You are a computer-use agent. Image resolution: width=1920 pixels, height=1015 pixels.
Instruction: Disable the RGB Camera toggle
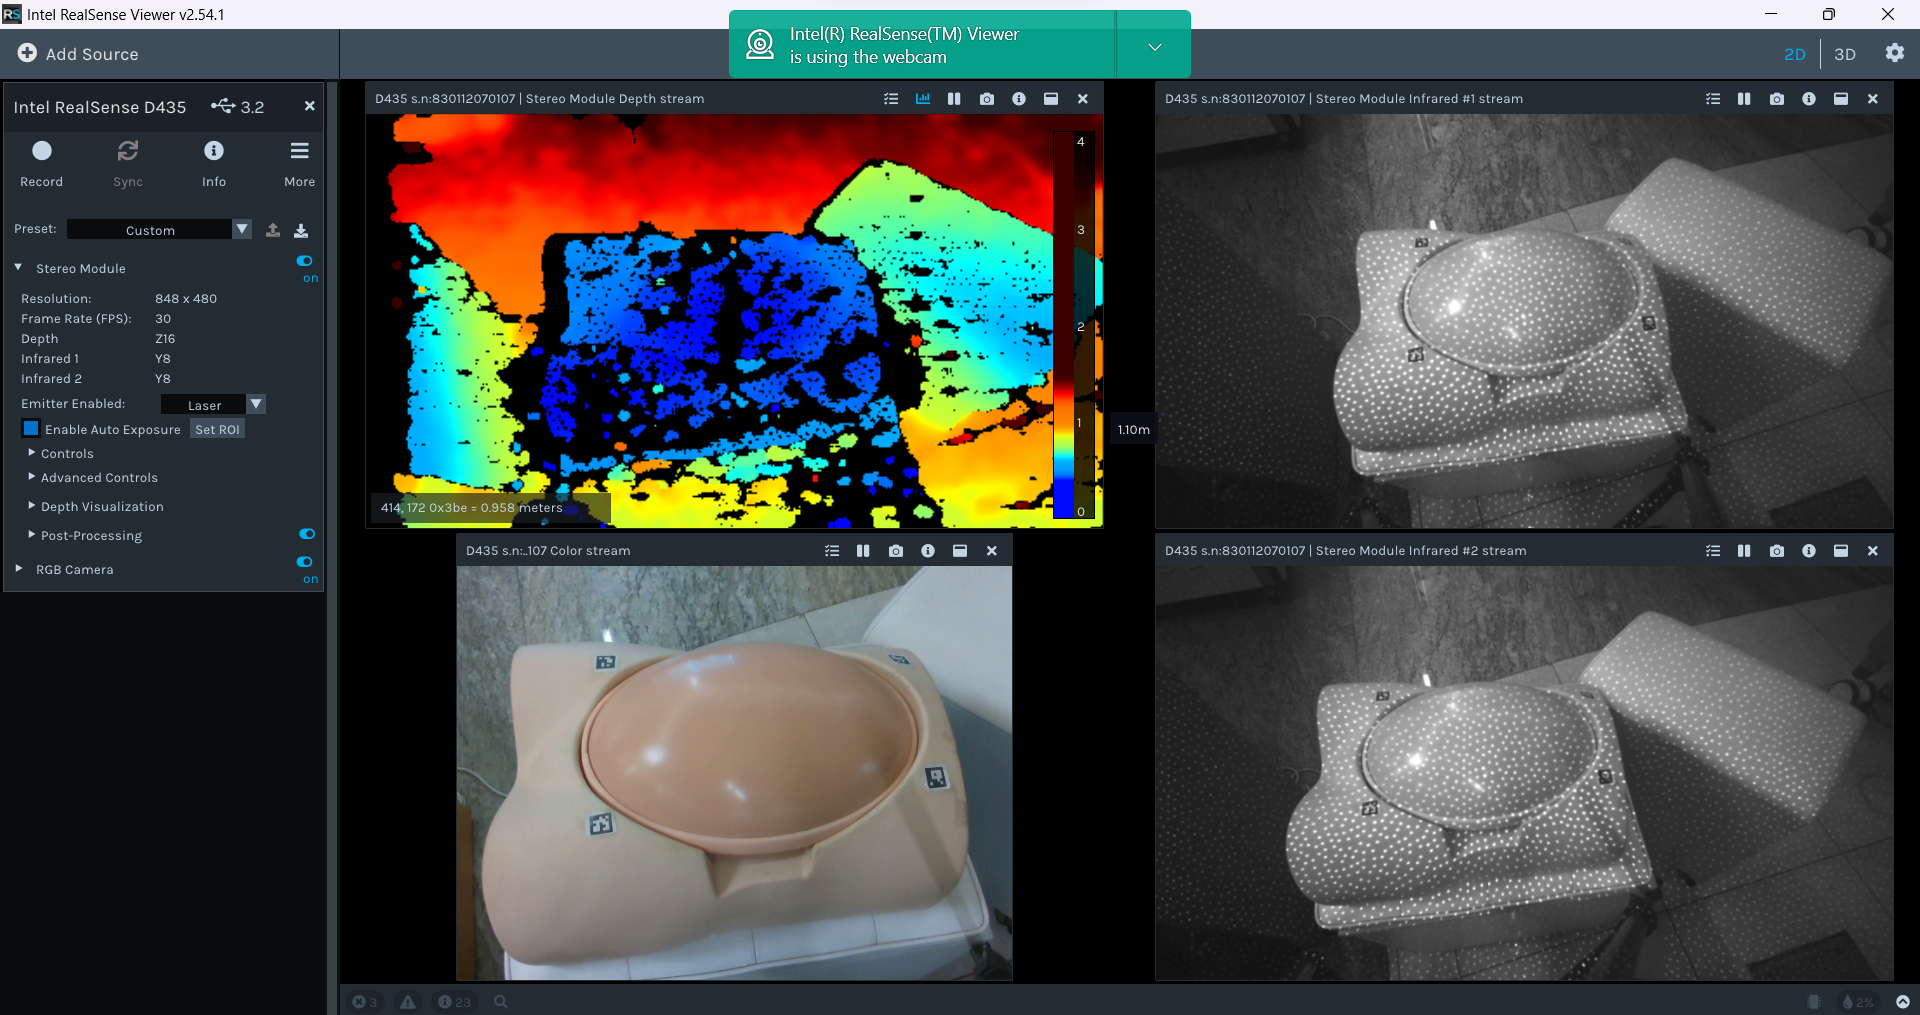click(305, 562)
